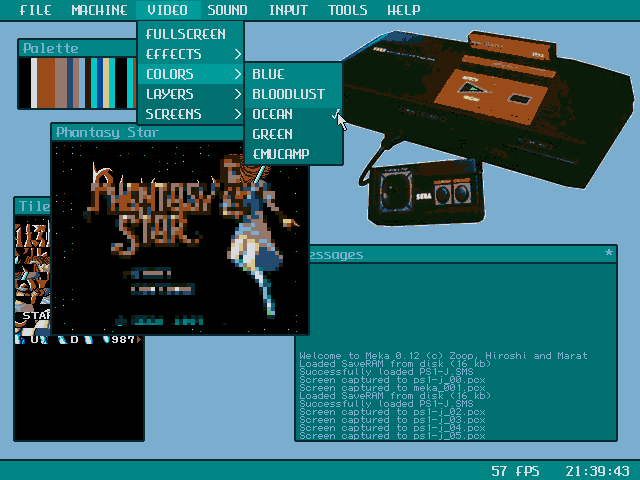Pick the yellow swatch in Palette

[106, 83]
